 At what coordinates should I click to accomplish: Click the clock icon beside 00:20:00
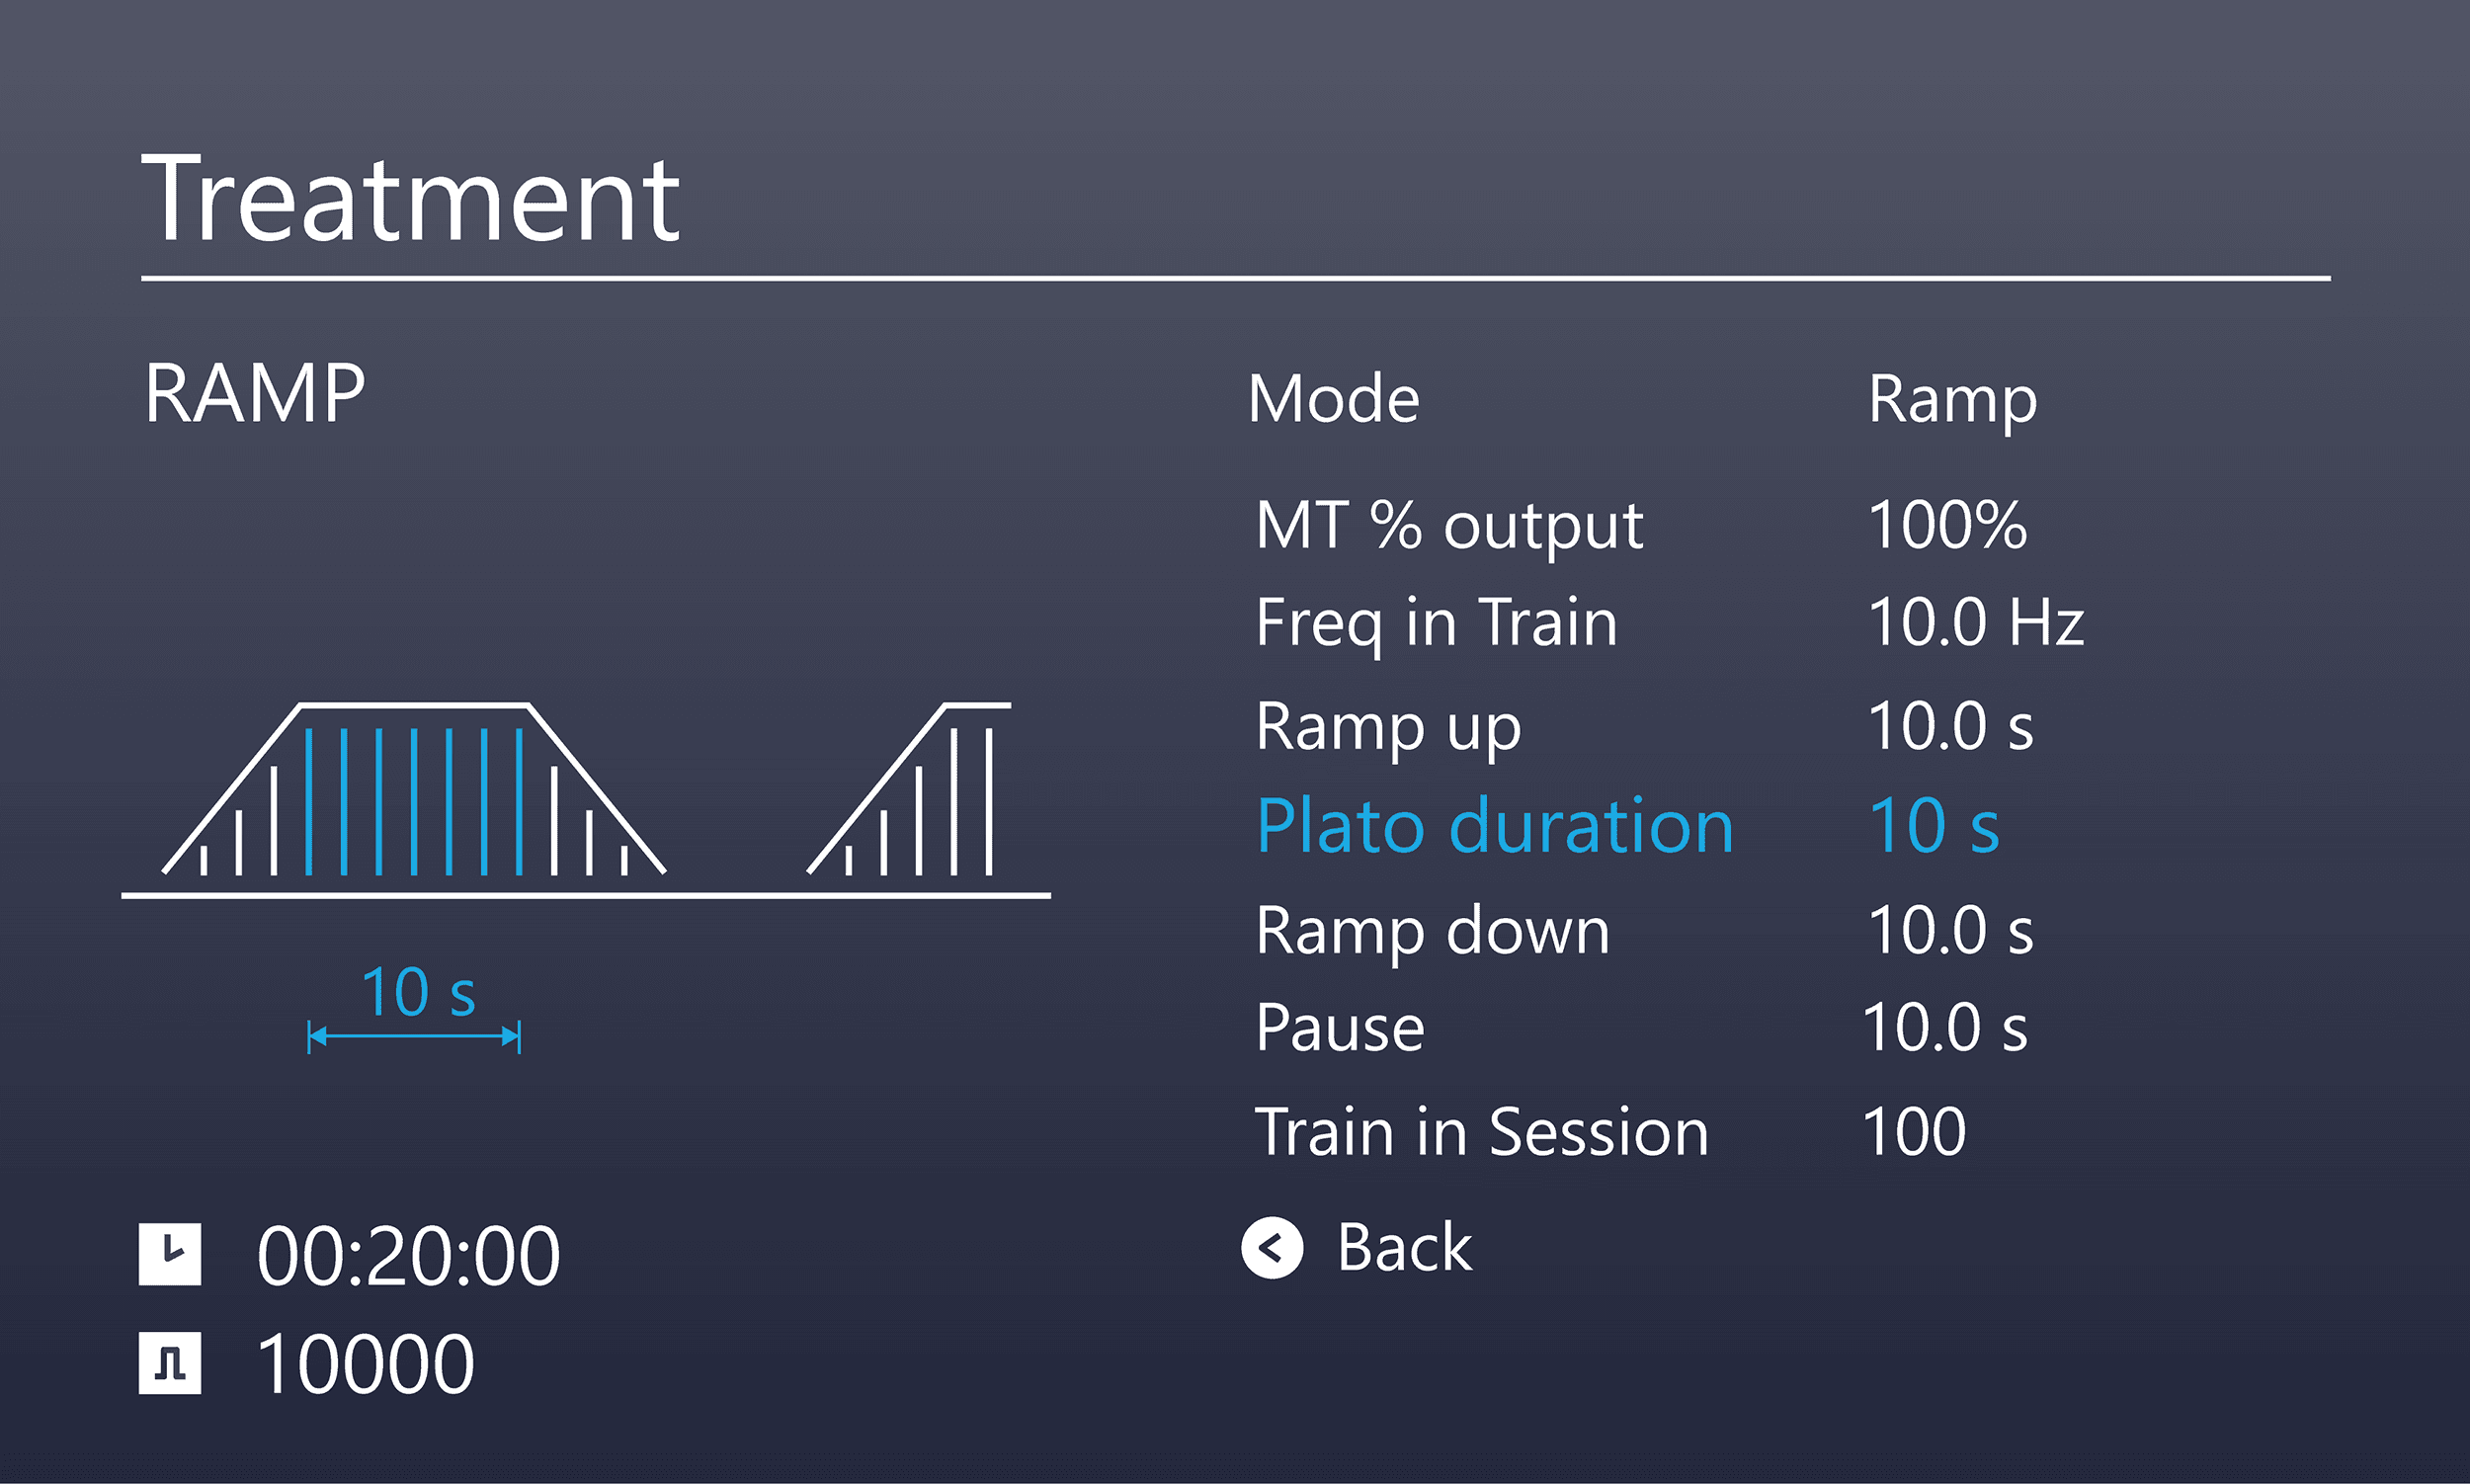pos(170,1254)
